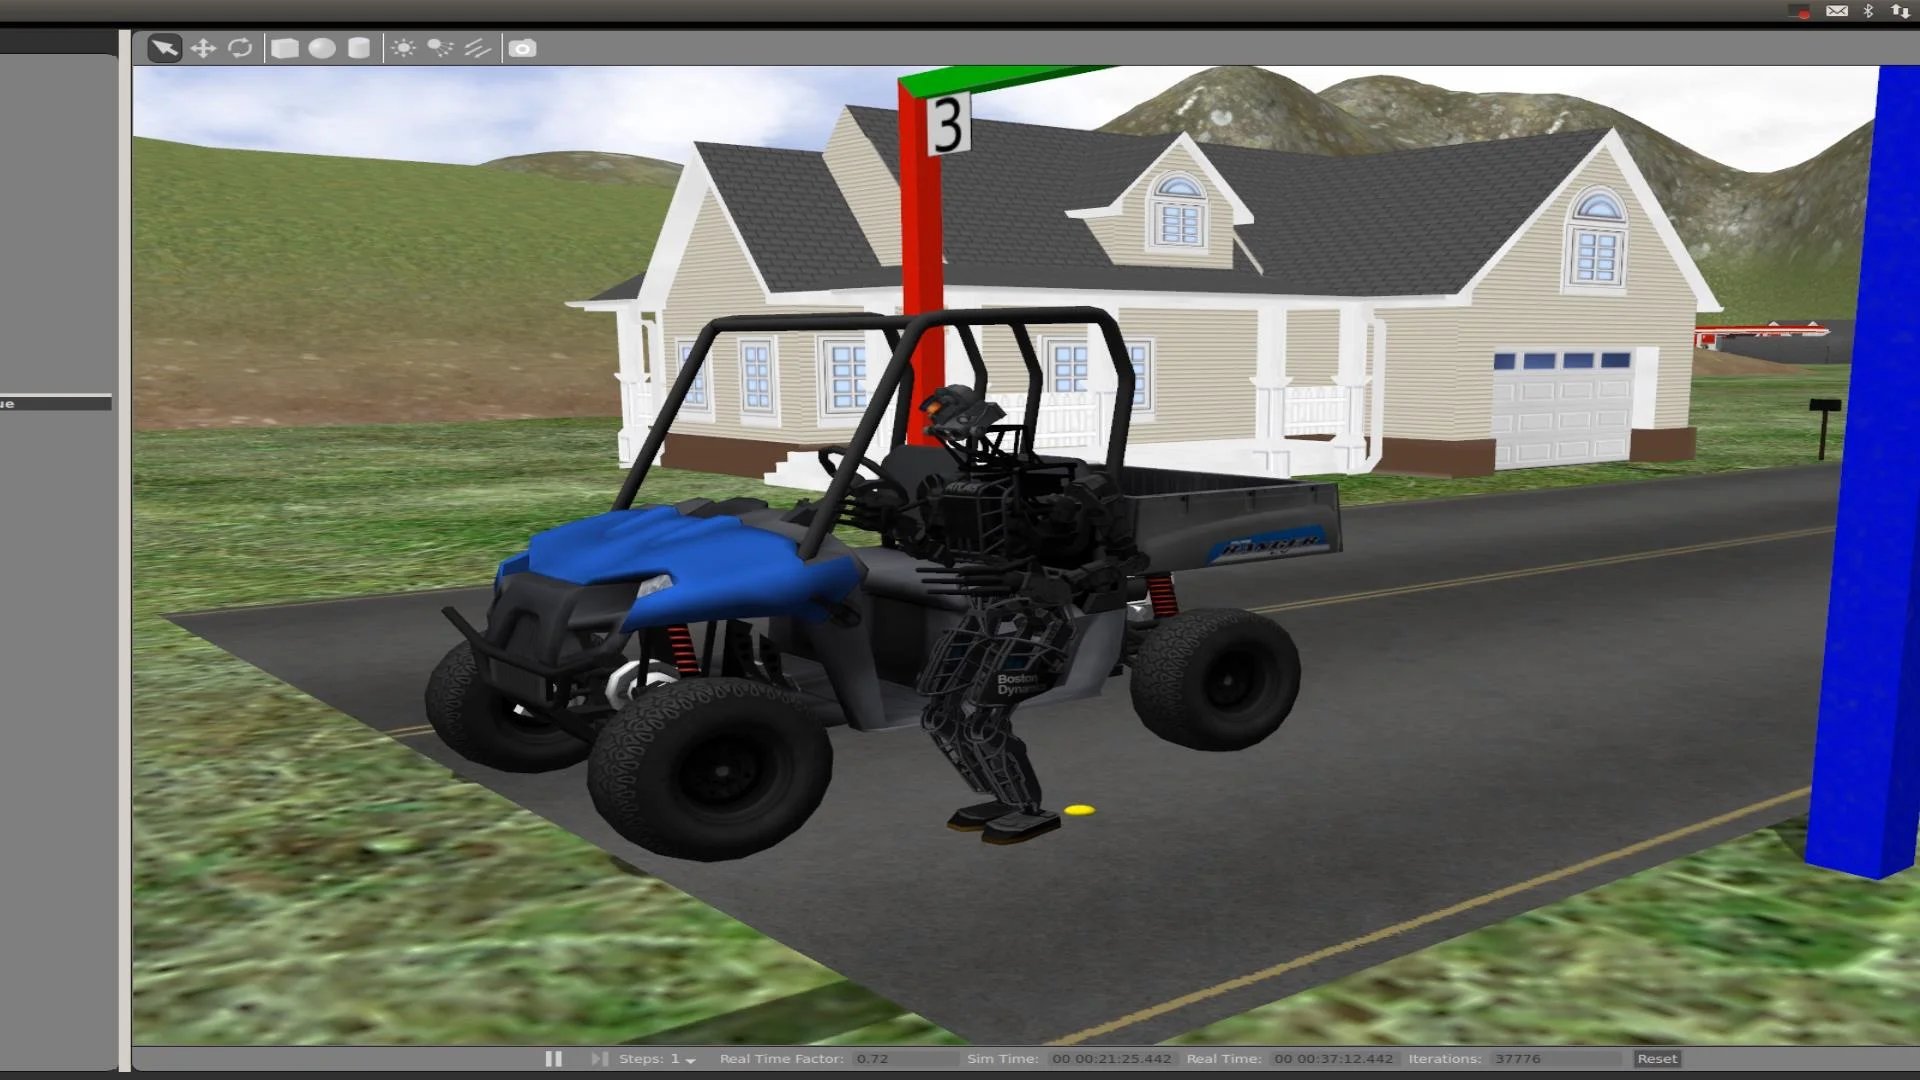Image resolution: width=1920 pixels, height=1080 pixels.
Task: Activate the rotate mode tool
Action: (x=240, y=47)
